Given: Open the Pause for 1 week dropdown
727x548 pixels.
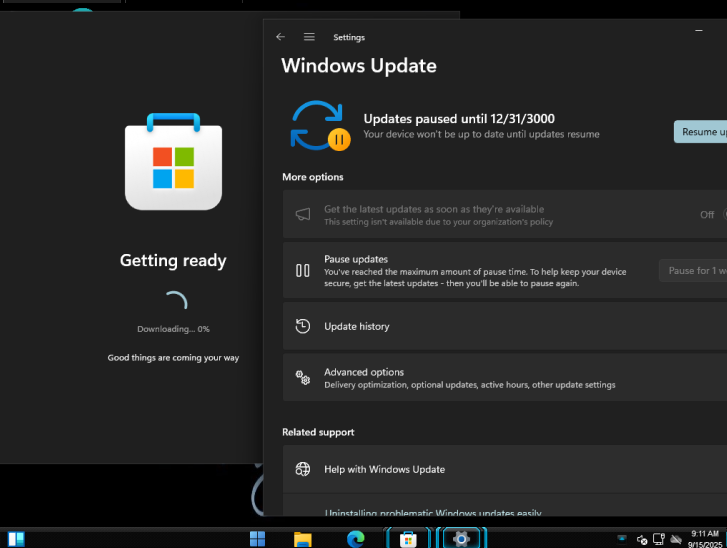Looking at the screenshot, I should click(x=693, y=270).
